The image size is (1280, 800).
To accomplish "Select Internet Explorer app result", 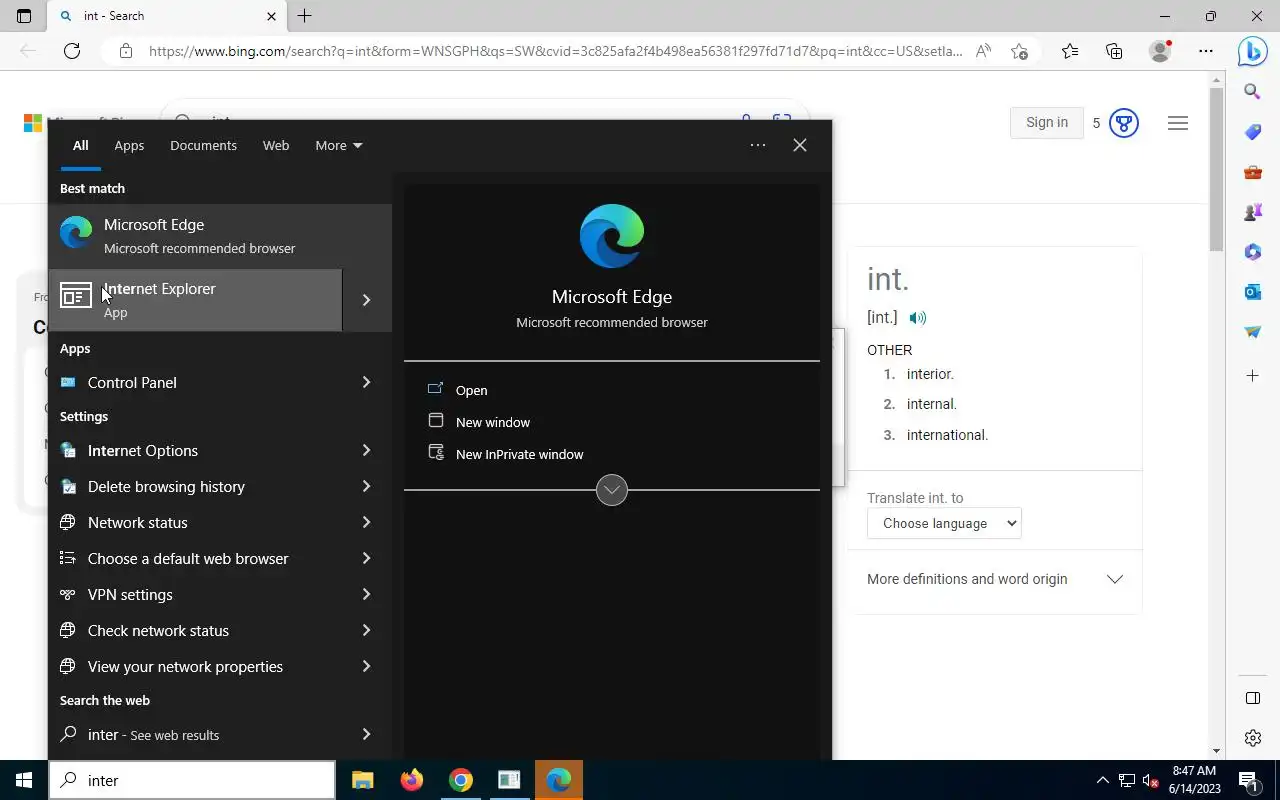I will pos(195,300).
